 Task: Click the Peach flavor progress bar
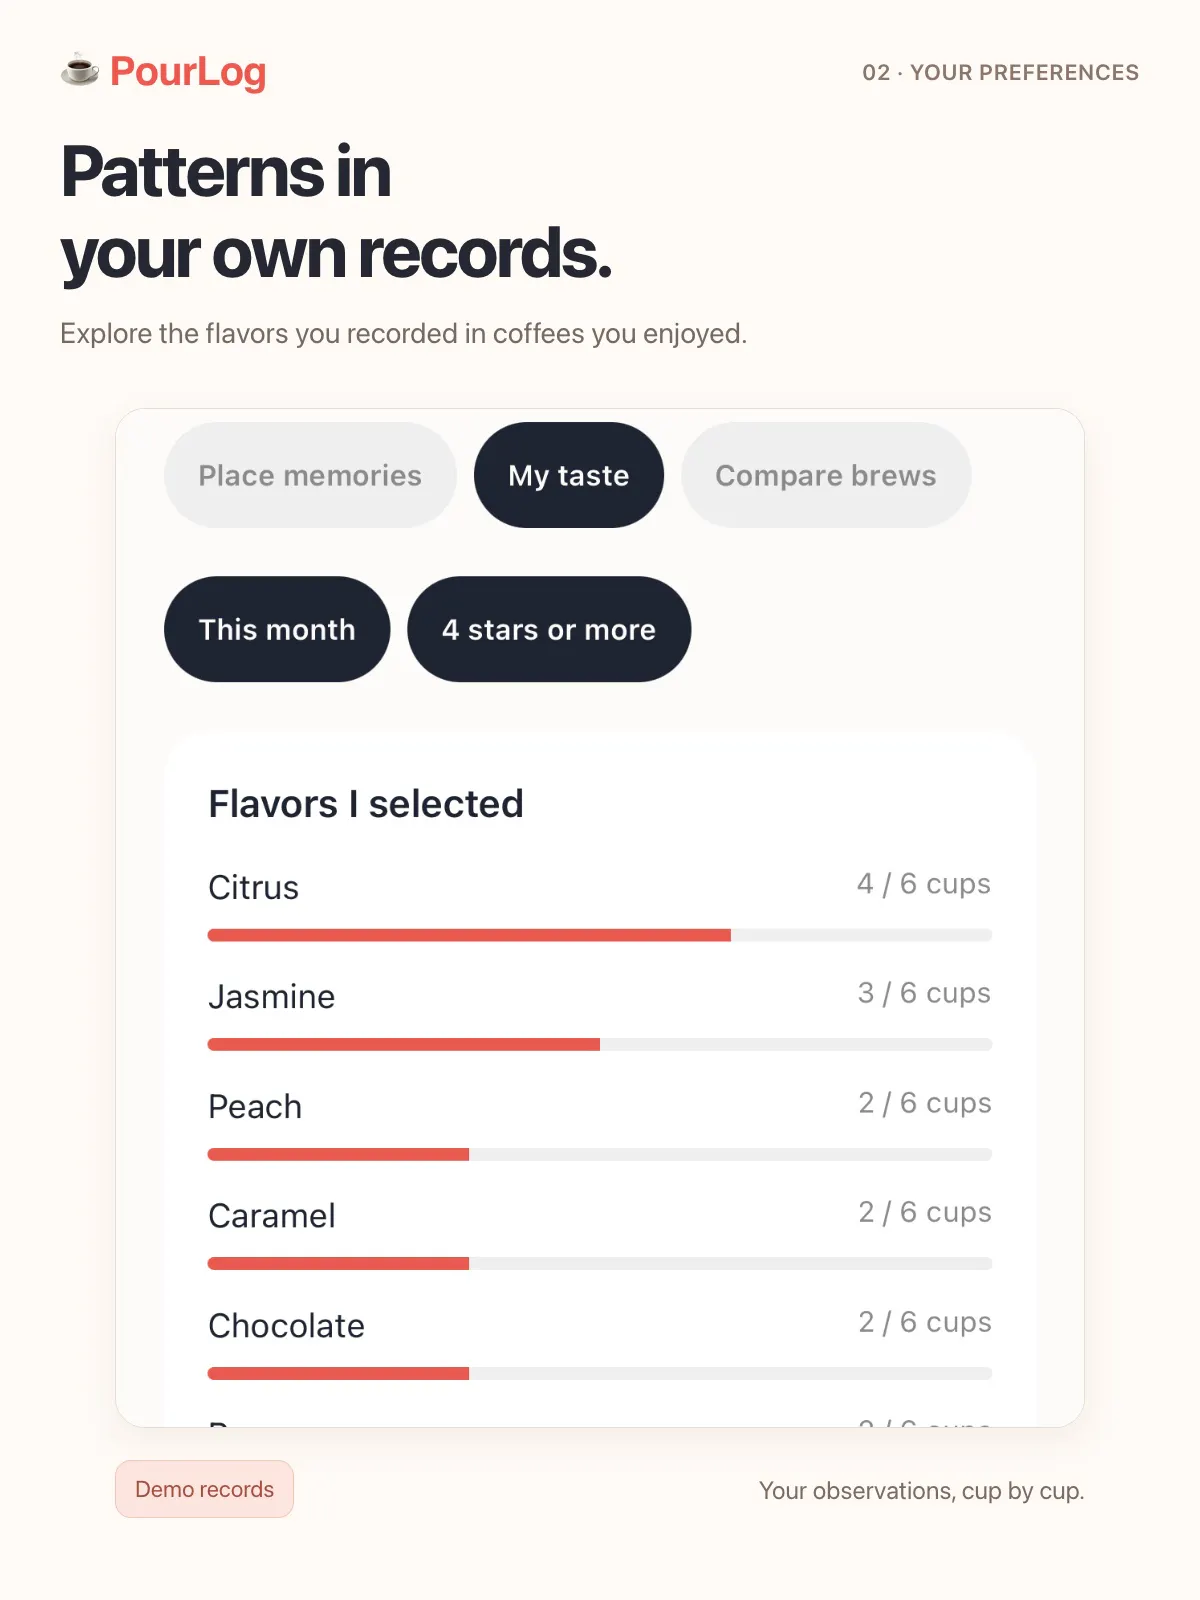click(x=600, y=1154)
